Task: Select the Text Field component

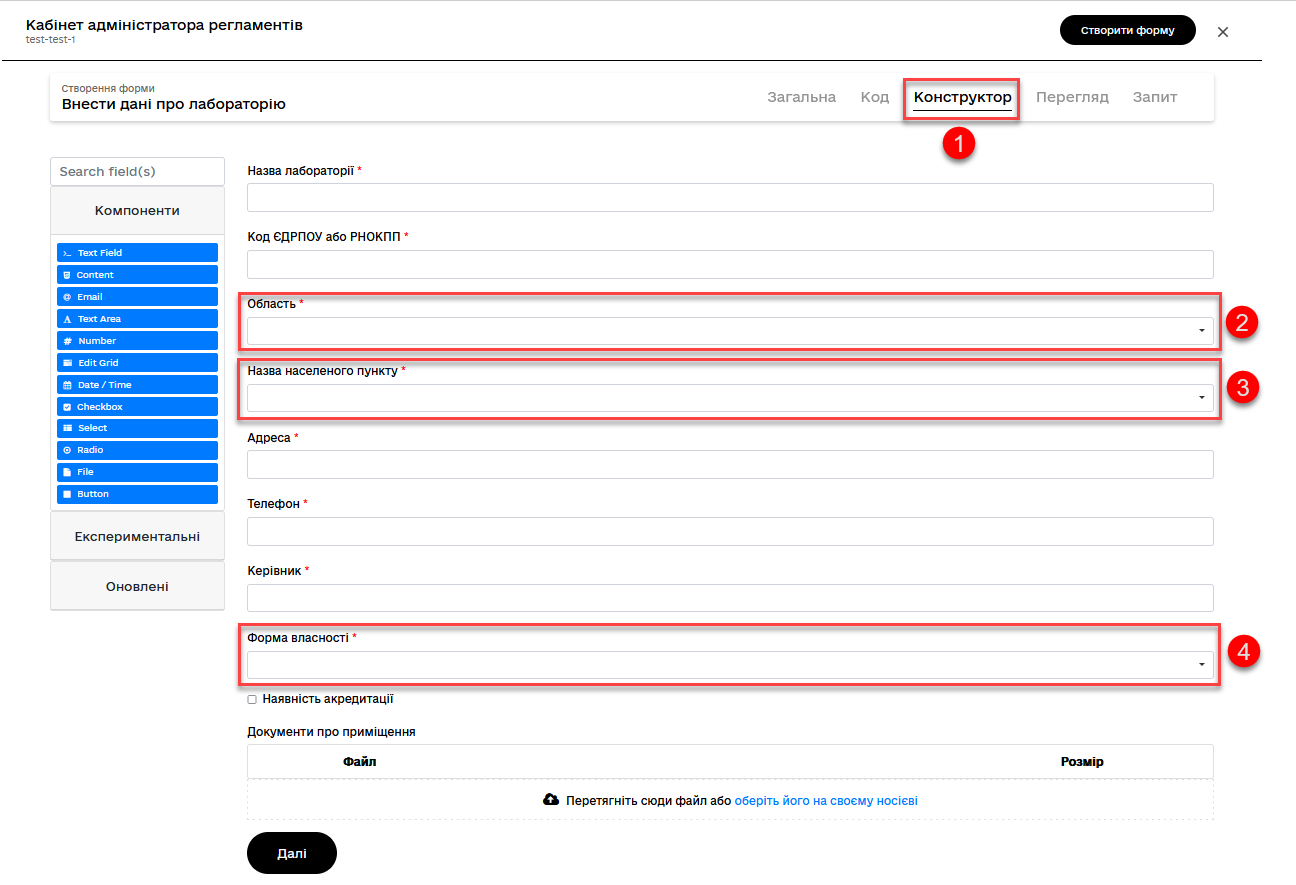Action: point(137,253)
